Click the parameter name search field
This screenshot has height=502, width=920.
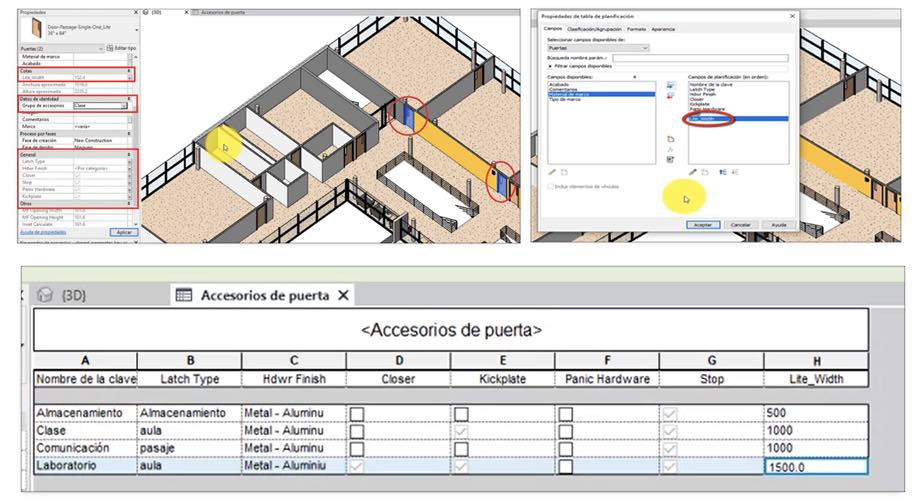click(700, 58)
